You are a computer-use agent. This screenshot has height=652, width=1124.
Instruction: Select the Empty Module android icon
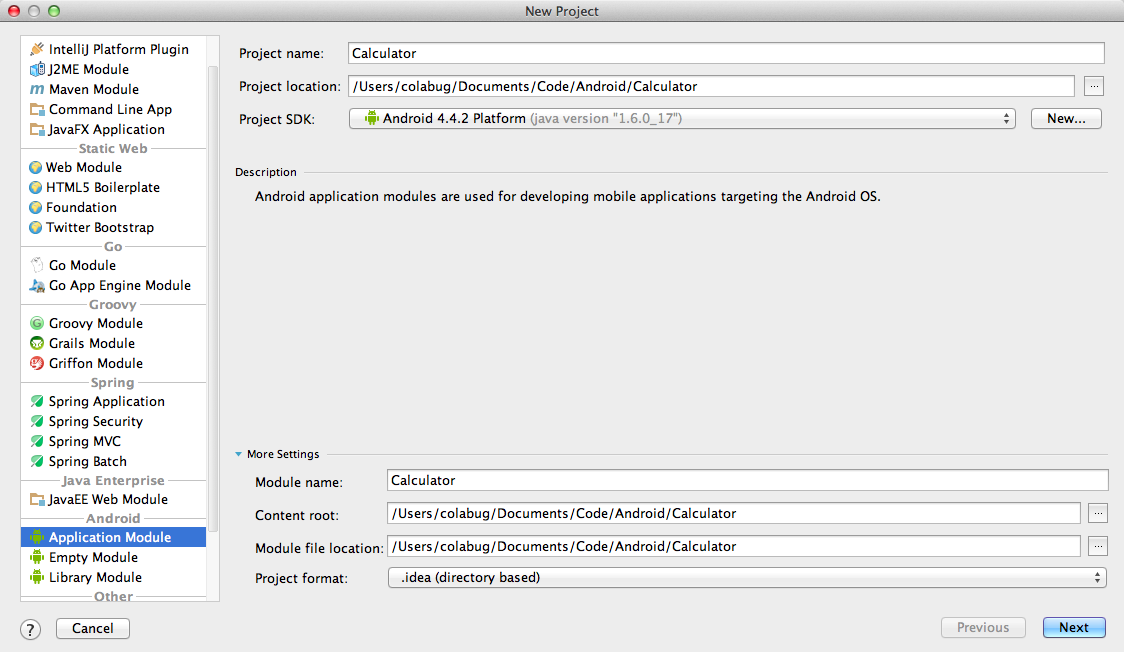[37, 557]
